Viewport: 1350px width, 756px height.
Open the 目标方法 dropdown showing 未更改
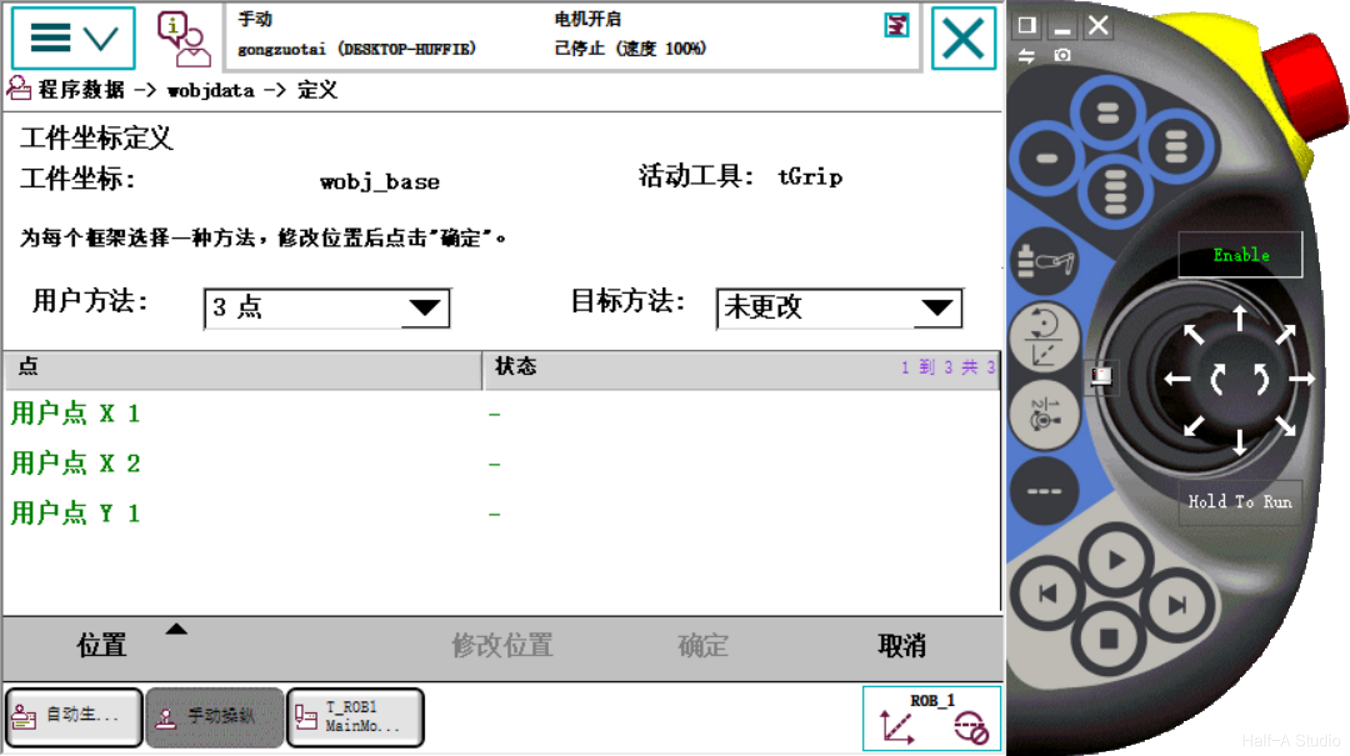pyautogui.click(x=839, y=308)
